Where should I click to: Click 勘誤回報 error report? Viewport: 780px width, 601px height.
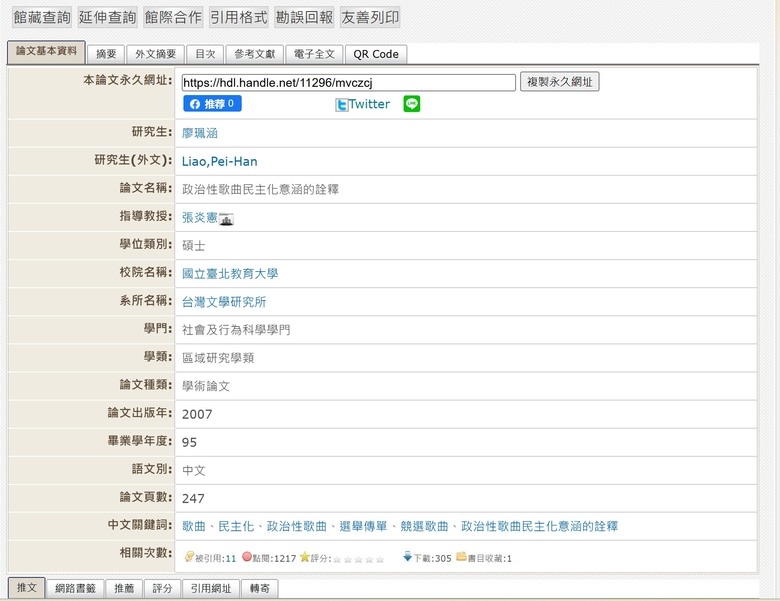coord(304,17)
